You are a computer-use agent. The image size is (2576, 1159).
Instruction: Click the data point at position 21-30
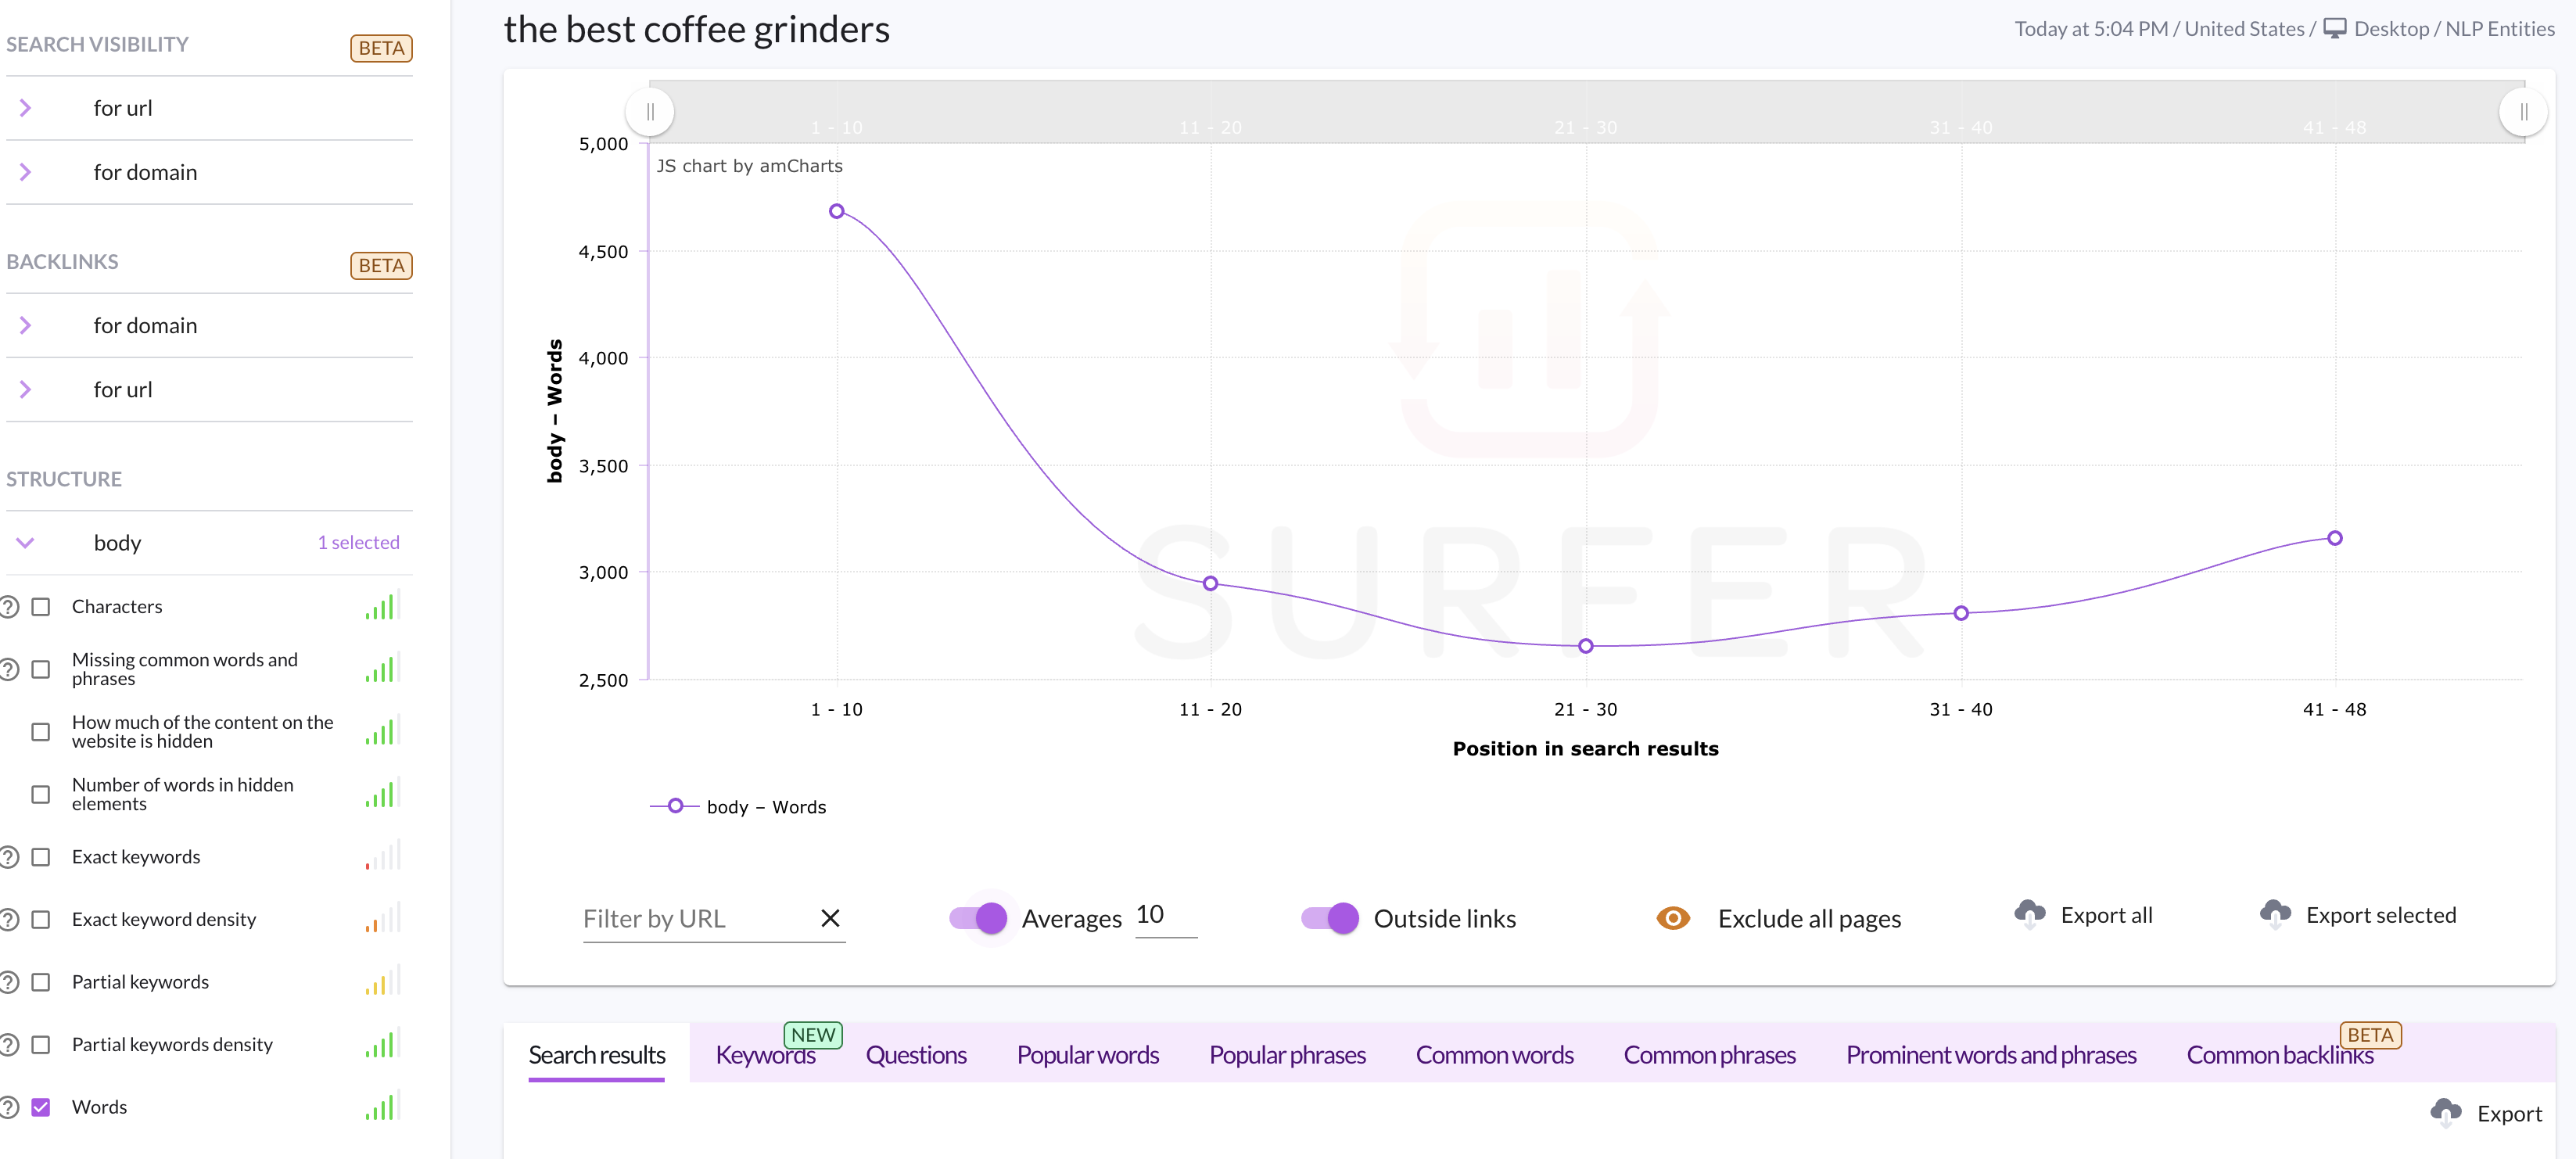pos(1585,646)
